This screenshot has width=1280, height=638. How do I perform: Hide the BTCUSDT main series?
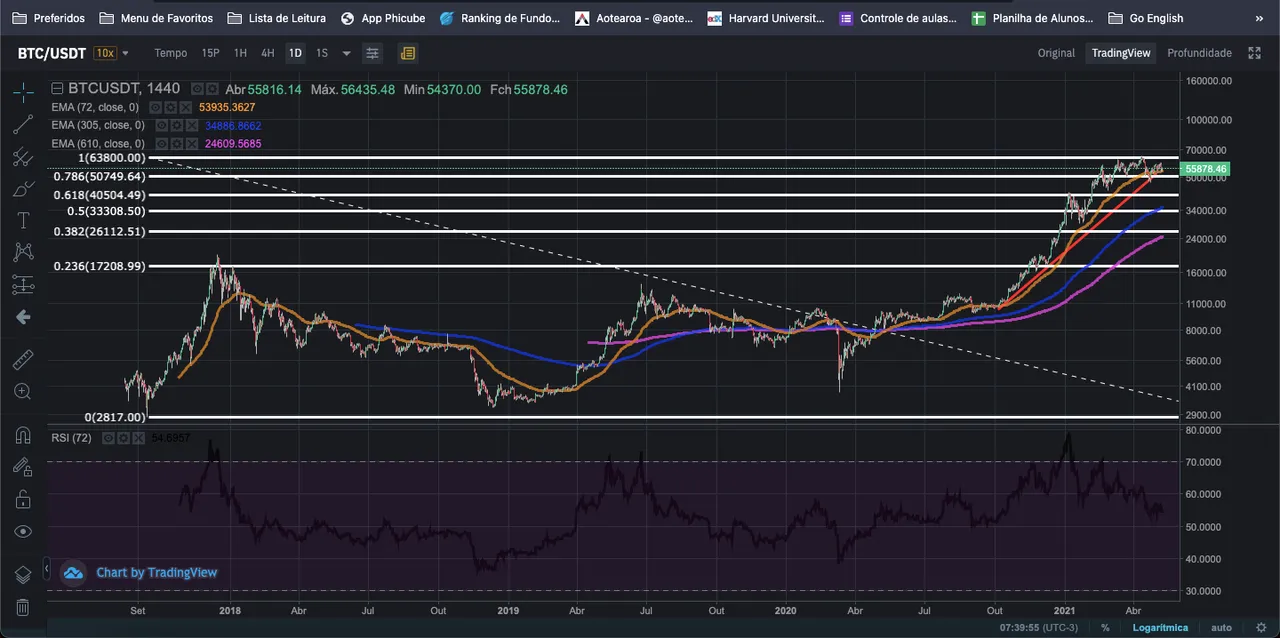coord(198,89)
